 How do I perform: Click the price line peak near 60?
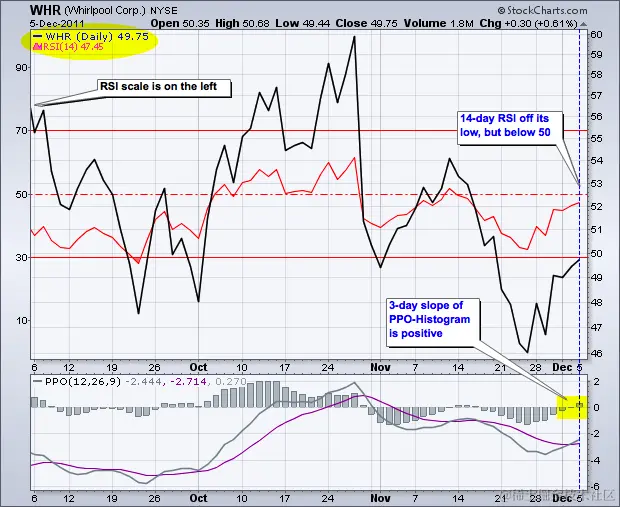click(x=354, y=37)
